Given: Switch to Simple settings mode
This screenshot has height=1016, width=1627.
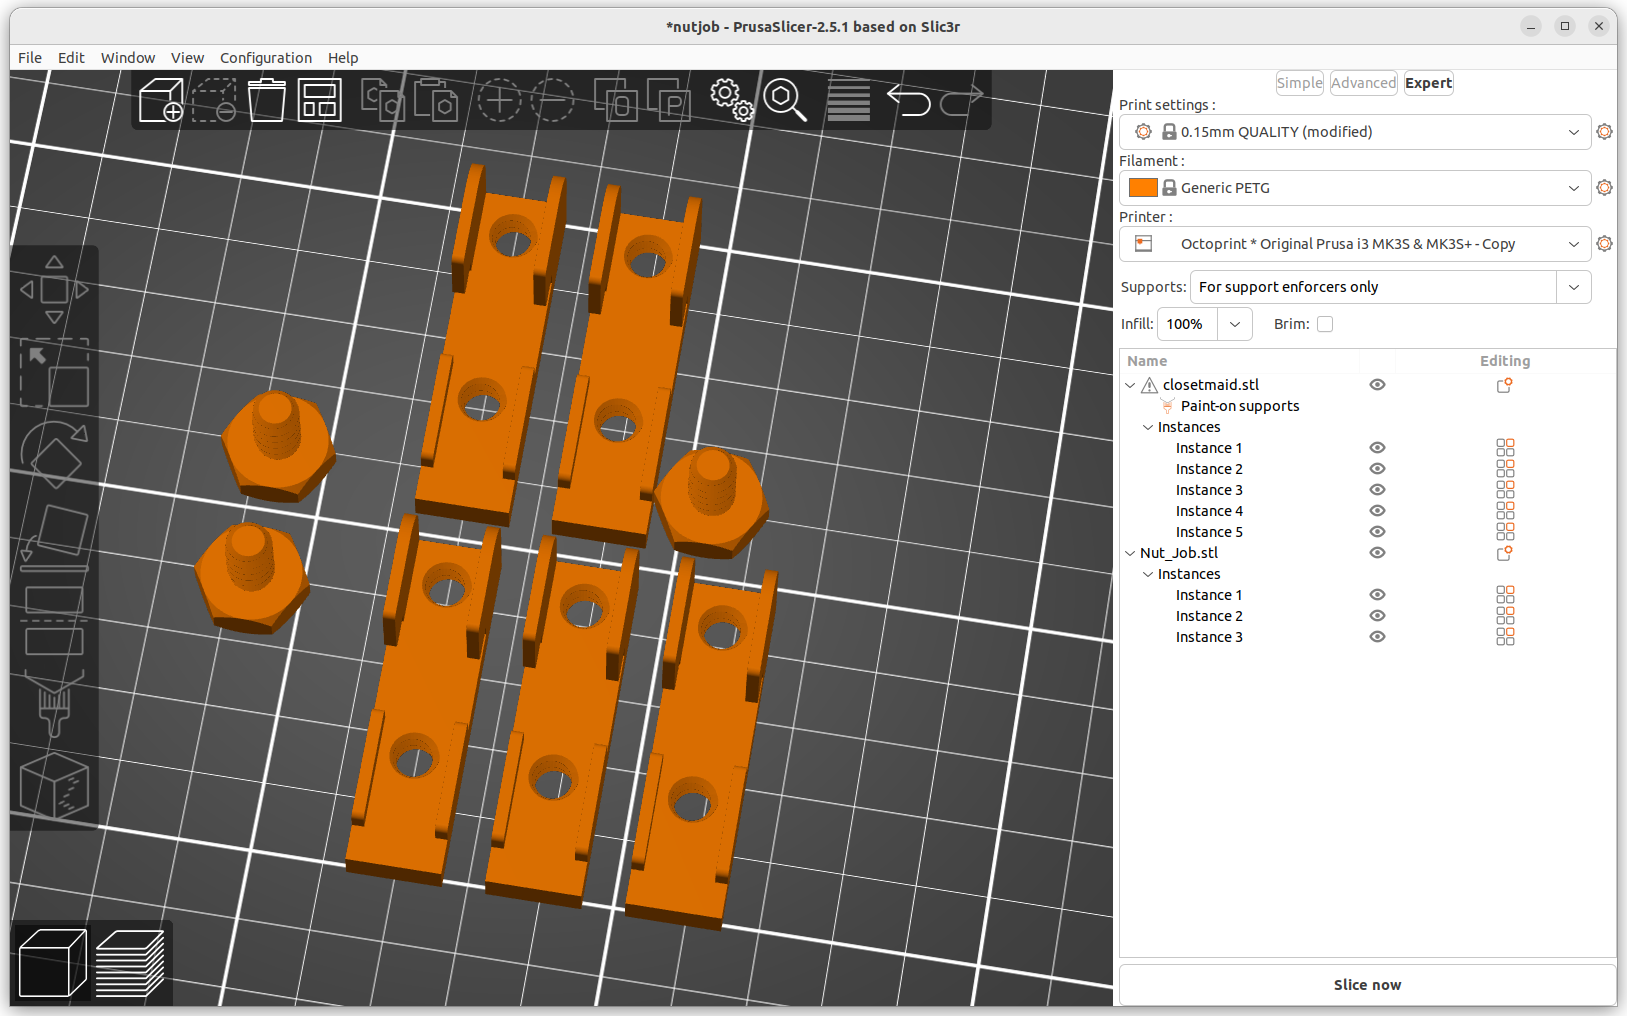Looking at the screenshot, I should [1299, 82].
